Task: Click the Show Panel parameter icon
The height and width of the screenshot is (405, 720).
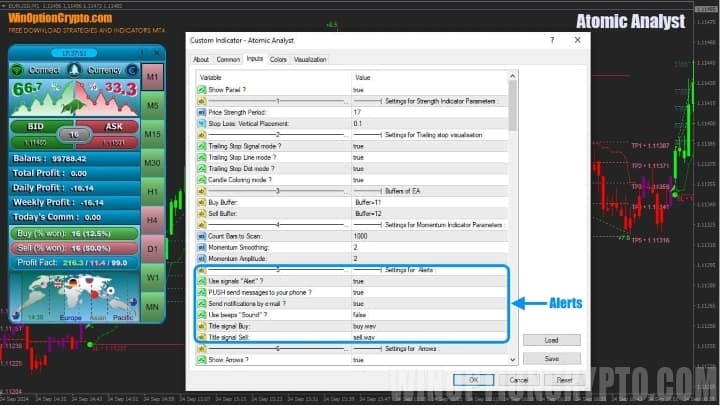Action: (201, 90)
